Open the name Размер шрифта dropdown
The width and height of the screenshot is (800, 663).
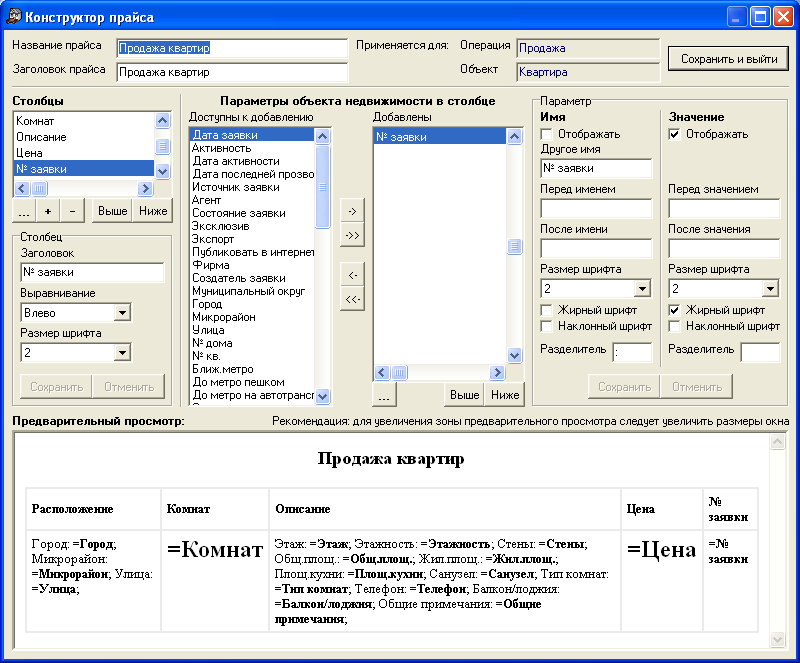(x=642, y=288)
